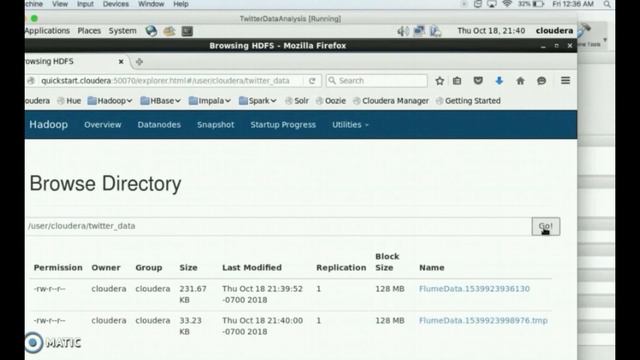This screenshot has width=640, height=360.
Task: Switch to the Datanodes page
Action: click(x=159, y=125)
